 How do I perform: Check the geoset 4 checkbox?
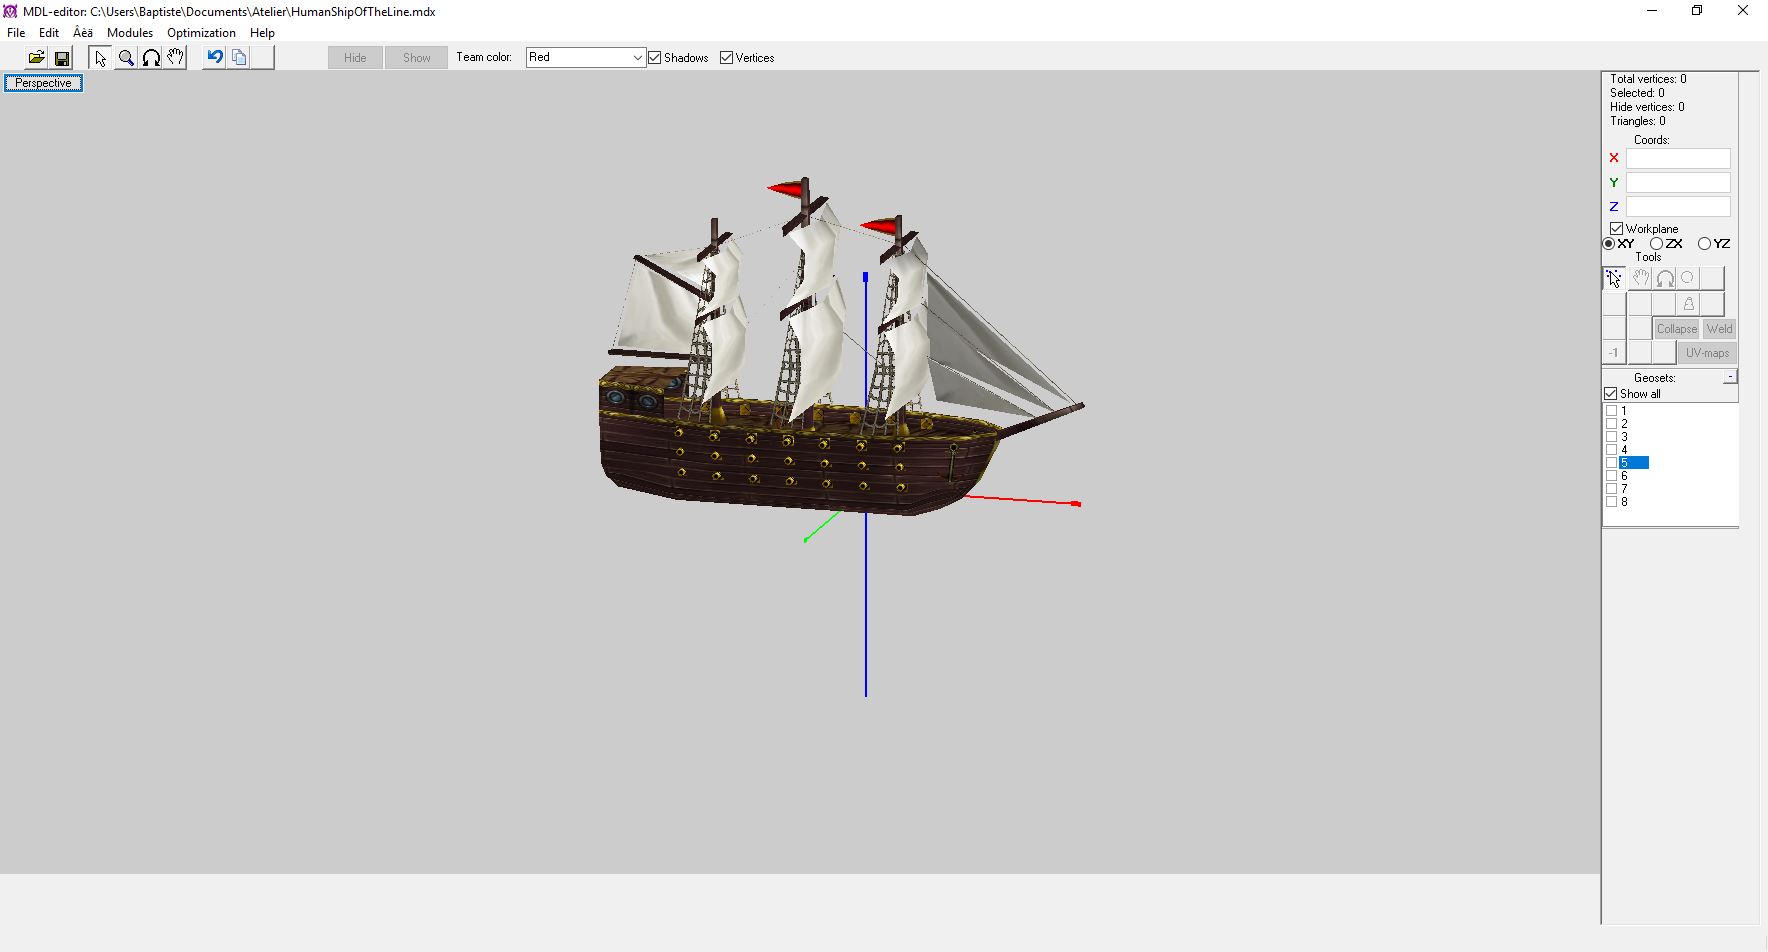(1611, 450)
